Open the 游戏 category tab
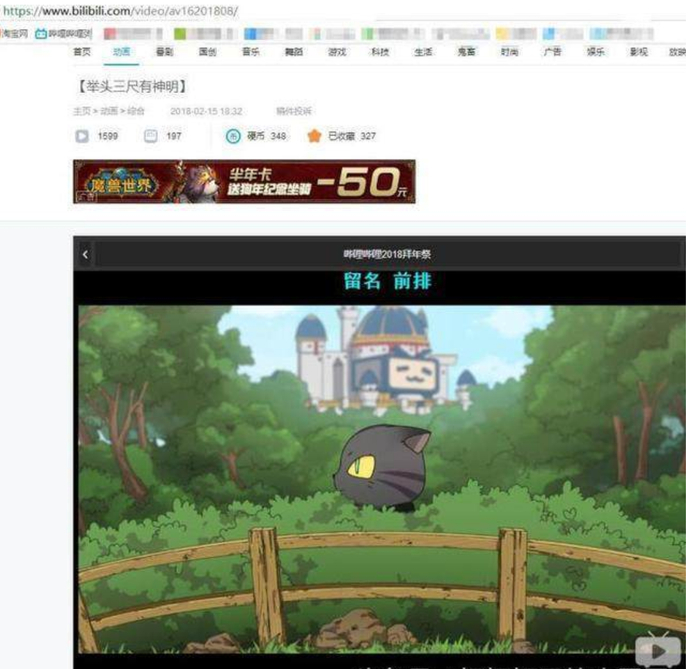700x669 pixels. [338, 52]
